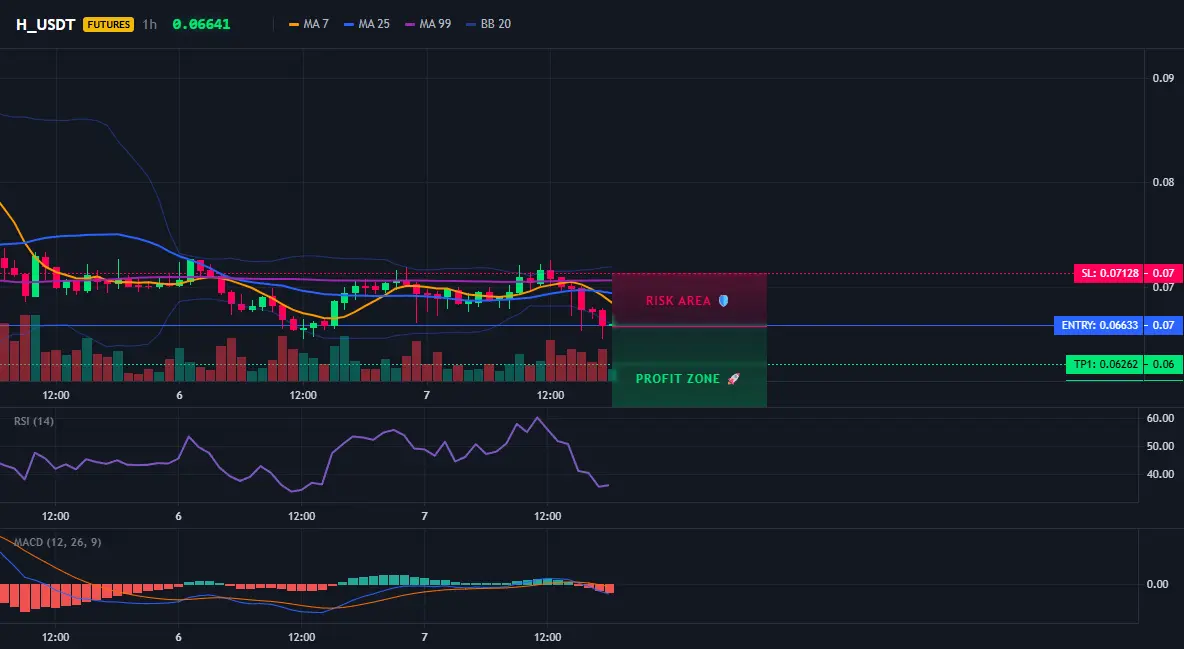Click the MACD (12, 26, 9) indicator title
Screen dimensions: 1184x649
57,542
